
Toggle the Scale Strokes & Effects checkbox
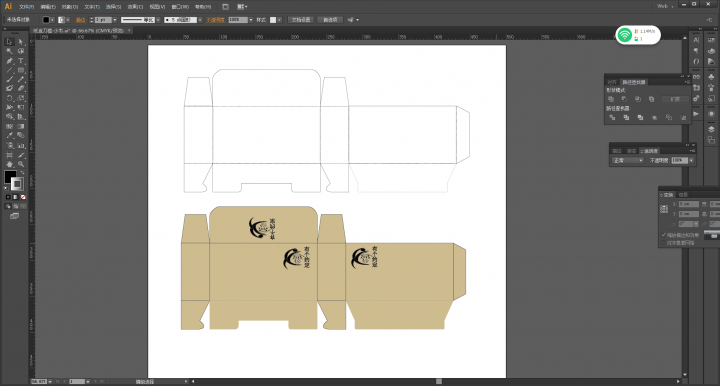664,235
